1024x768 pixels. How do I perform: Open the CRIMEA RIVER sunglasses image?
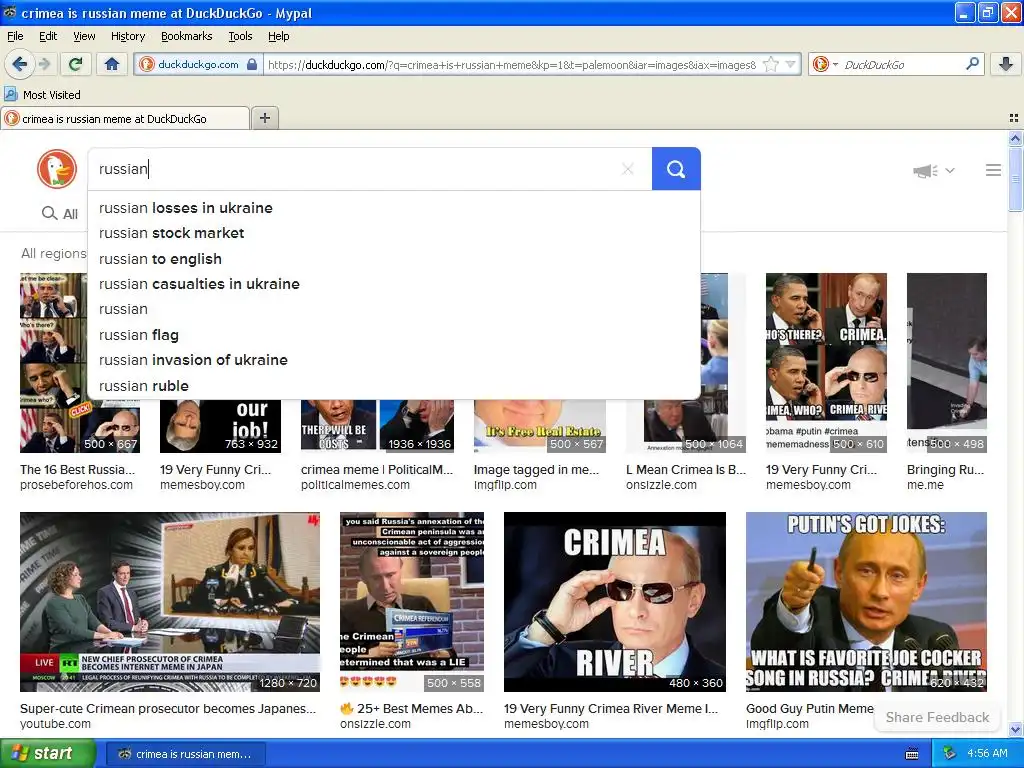click(x=615, y=601)
